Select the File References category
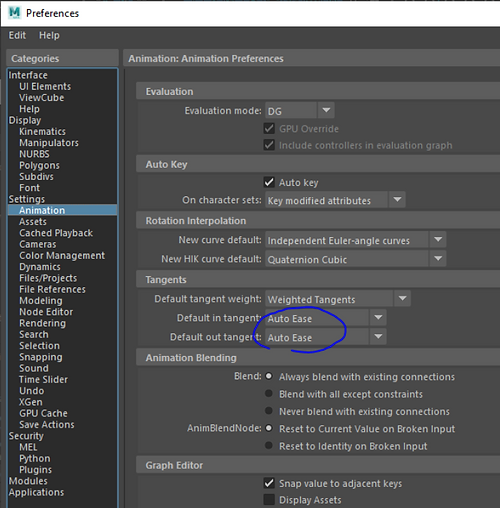Screen dimensions: 500x508 52,289
